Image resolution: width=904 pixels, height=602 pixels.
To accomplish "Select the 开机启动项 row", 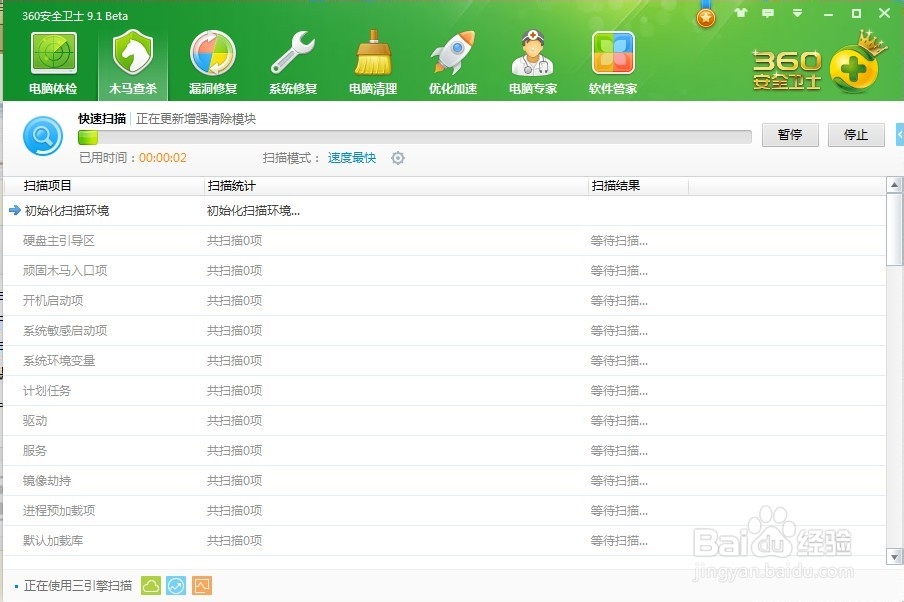I will tap(445, 300).
